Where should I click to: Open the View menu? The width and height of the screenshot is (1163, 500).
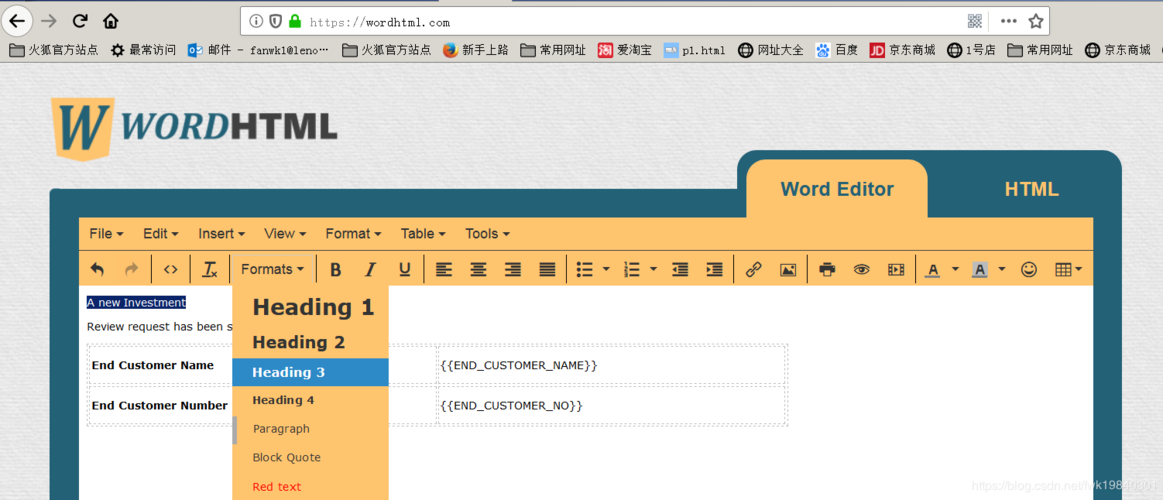(x=285, y=234)
